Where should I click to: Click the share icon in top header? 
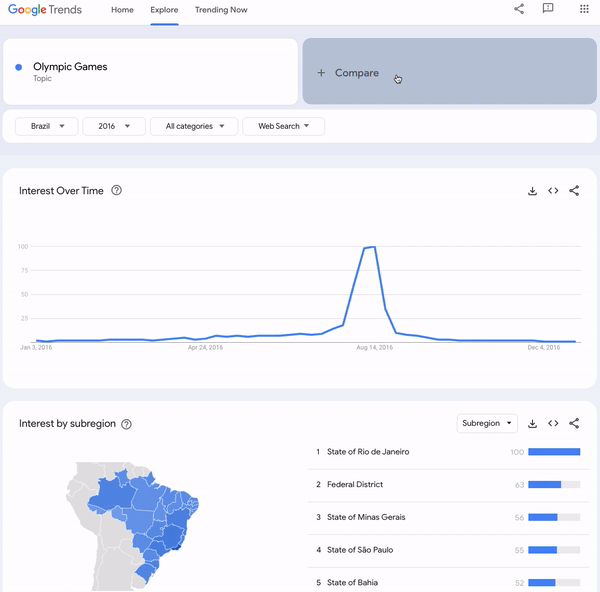[x=519, y=9]
